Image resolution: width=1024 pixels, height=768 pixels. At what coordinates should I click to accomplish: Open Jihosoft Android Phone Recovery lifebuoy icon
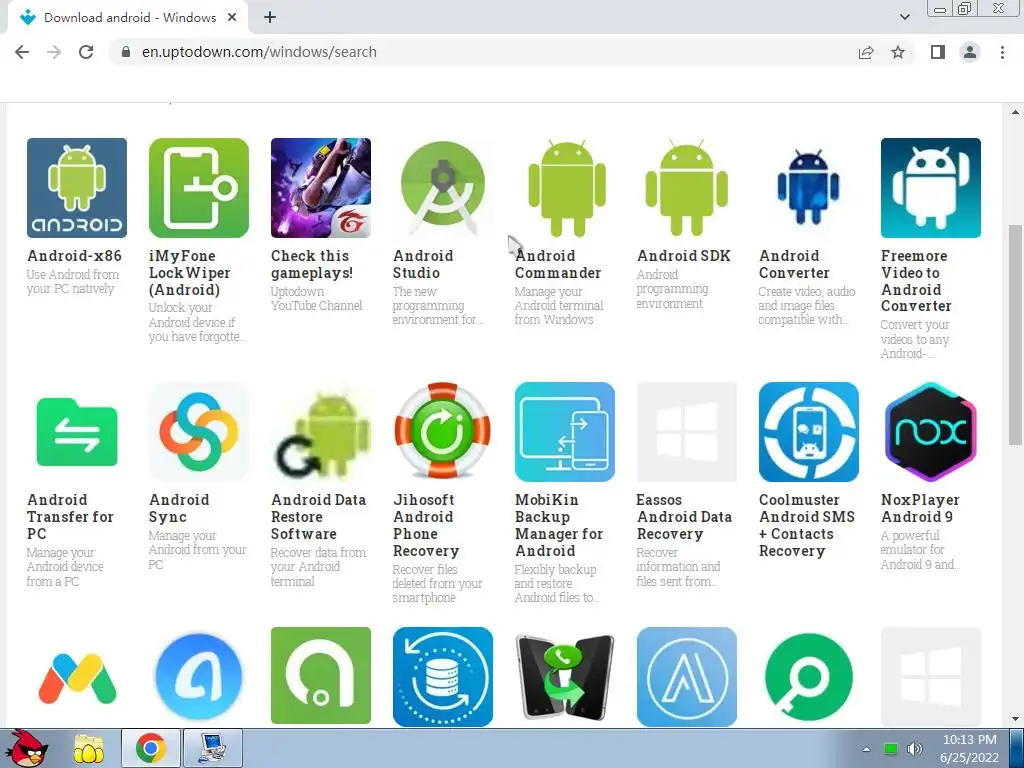click(x=443, y=432)
